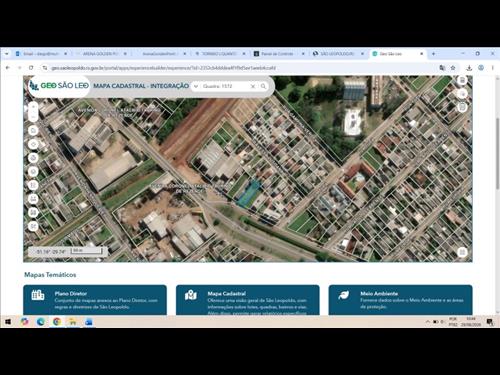
Task: Click the ninth left map tool icon
Action: [x=33, y=212]
